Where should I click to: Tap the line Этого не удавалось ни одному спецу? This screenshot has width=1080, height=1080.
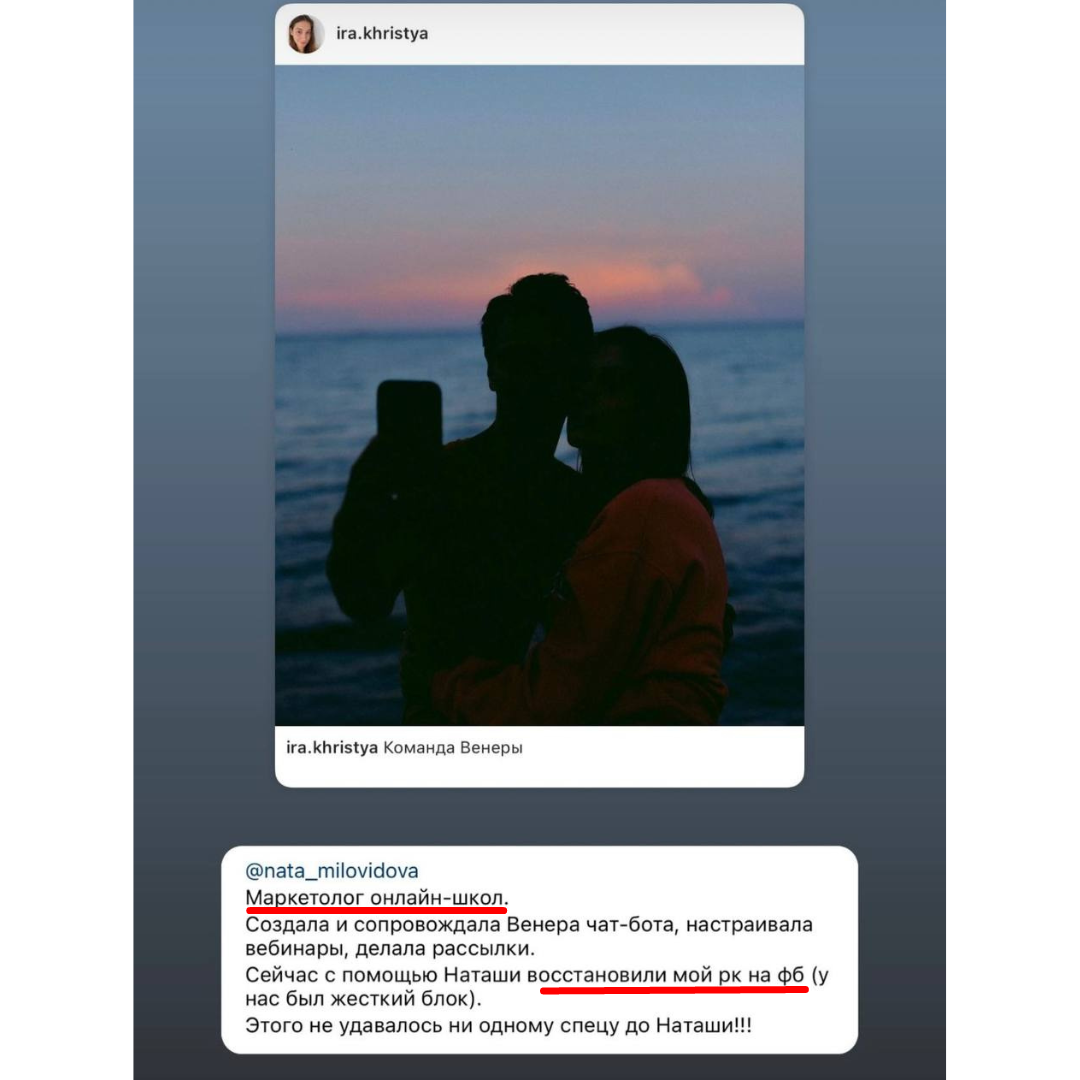[498, 1026]
